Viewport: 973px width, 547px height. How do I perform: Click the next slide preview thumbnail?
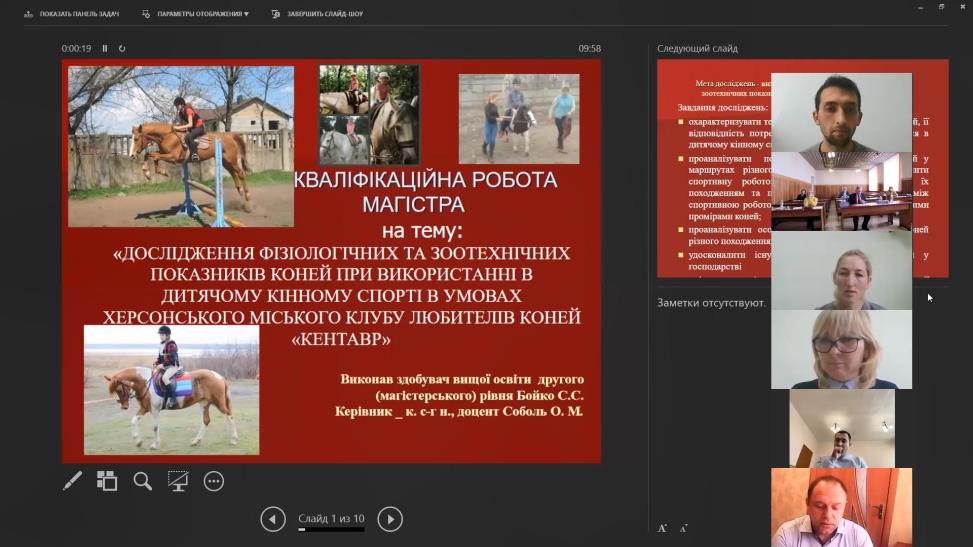[x=713, y=168]
